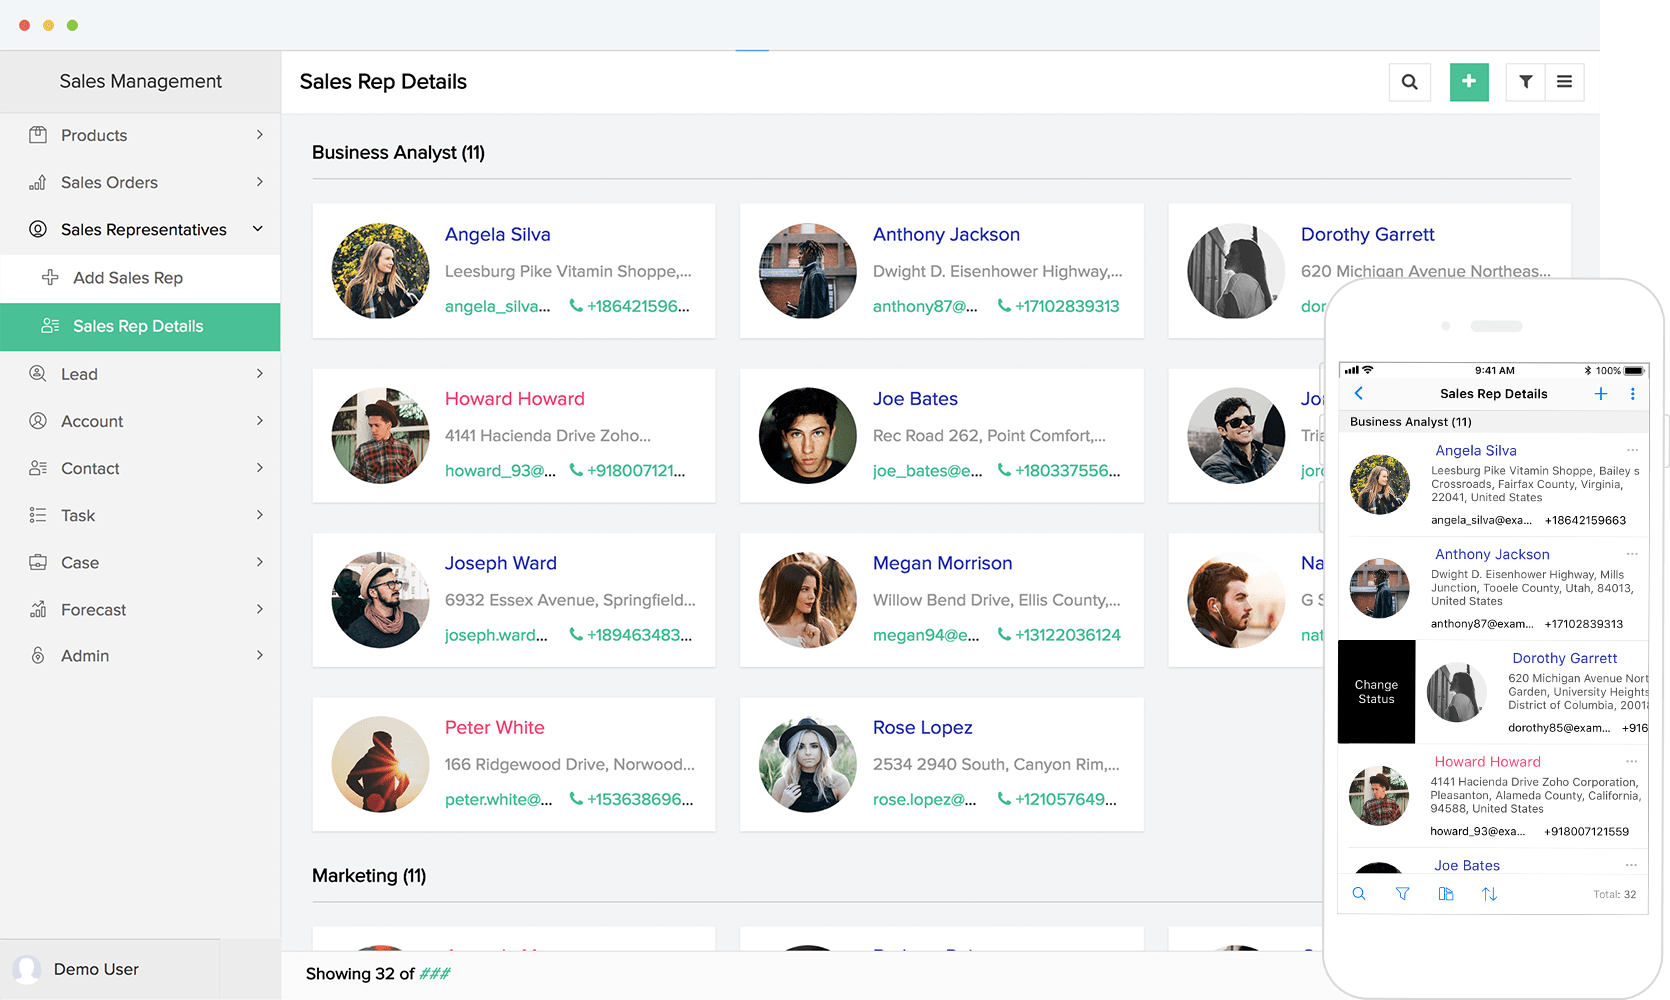Tap the search icon in the phone footer
1670x1000 pixels.
[1359, 893]
